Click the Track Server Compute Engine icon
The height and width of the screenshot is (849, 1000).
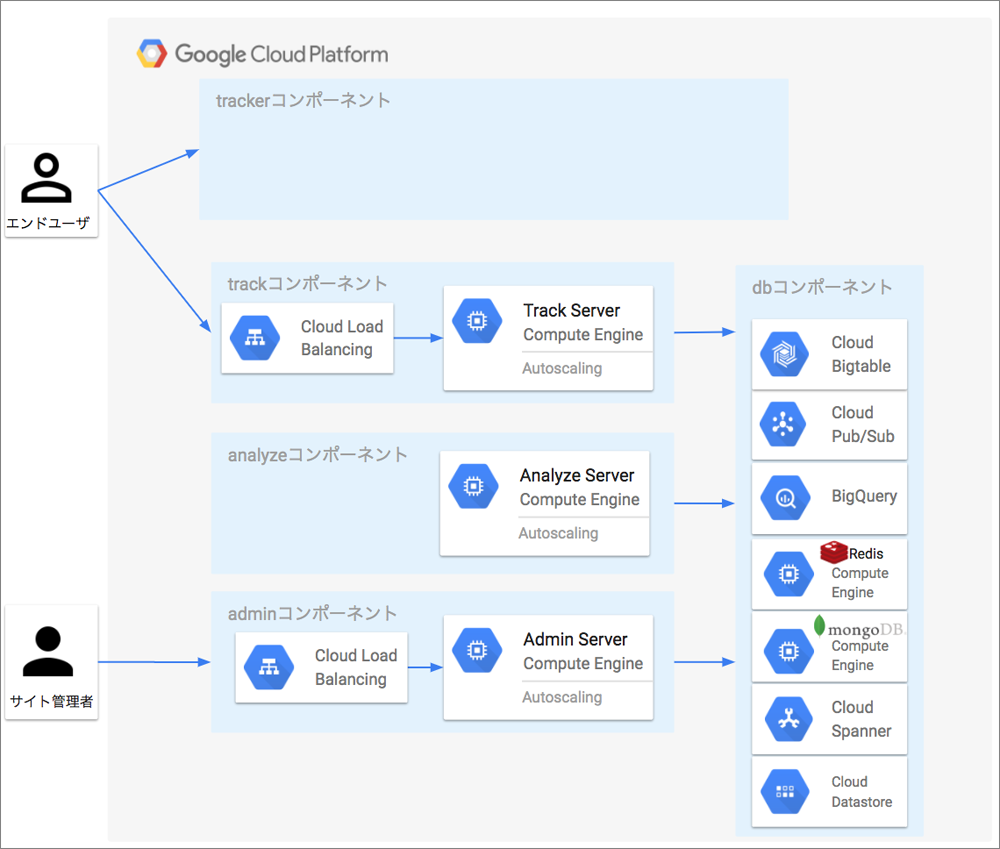coord(477,321)
